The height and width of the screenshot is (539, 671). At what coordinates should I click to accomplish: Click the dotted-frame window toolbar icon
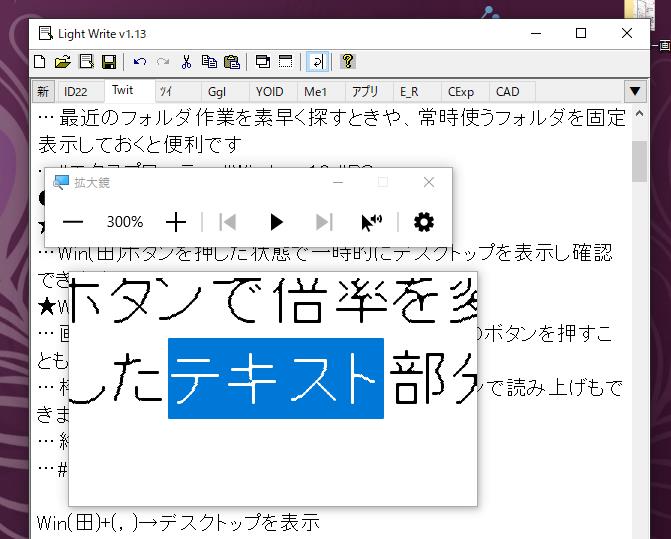tap(285, 62)
